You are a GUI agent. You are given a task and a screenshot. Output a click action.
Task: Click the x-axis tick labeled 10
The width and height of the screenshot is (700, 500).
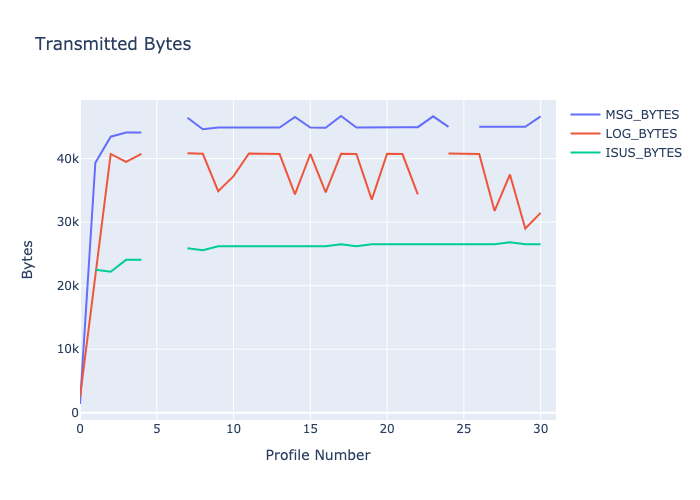[233, 428]
